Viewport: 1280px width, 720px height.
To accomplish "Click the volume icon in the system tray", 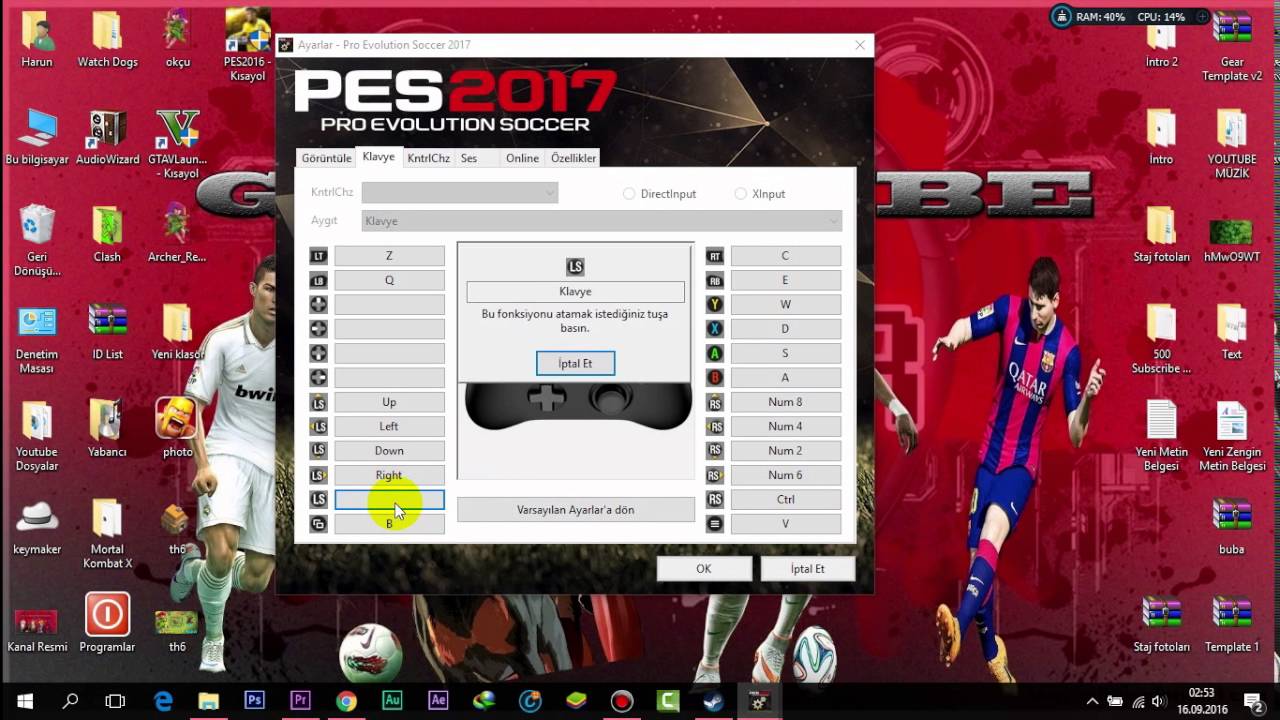I will pos(1159,701).
